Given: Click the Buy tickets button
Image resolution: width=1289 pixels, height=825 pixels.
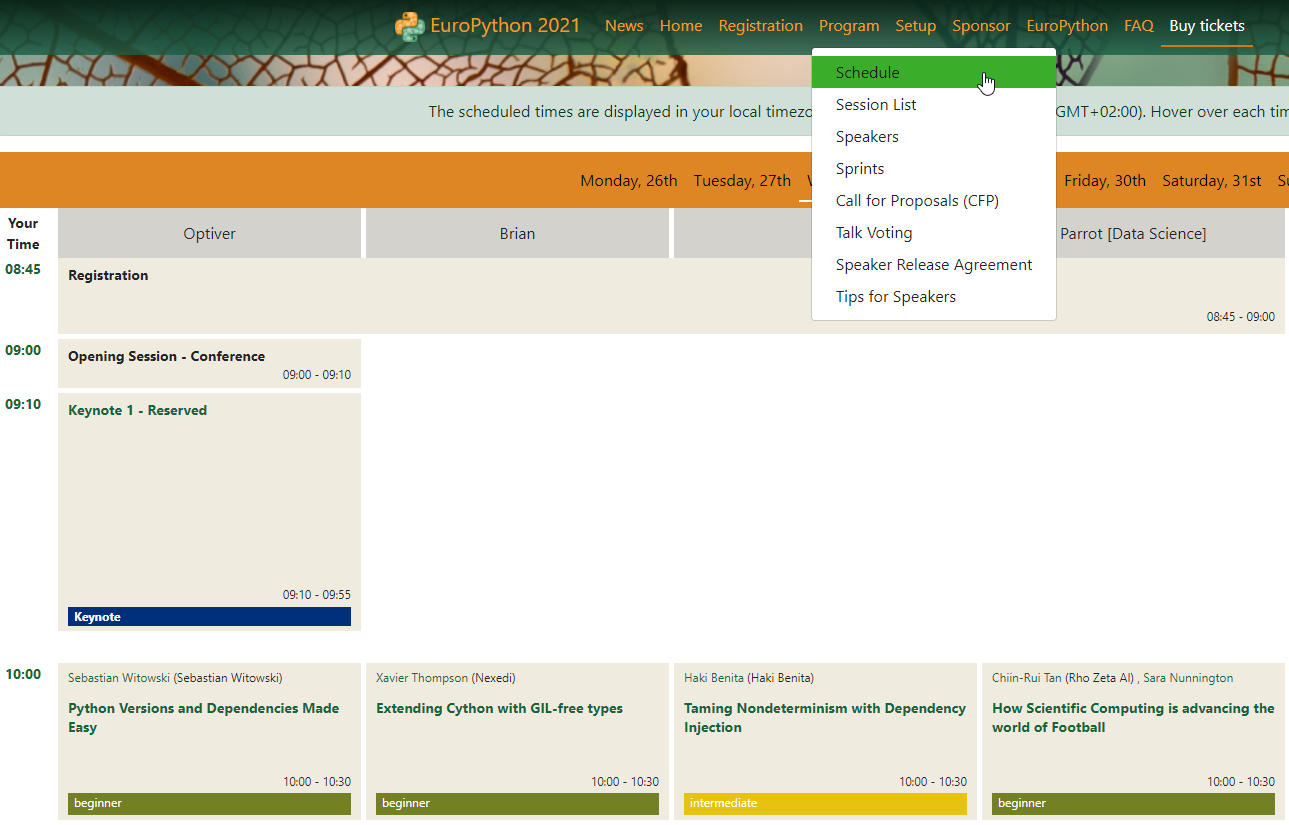Looking at the screenshot, I should click(x=1206, y=26).
